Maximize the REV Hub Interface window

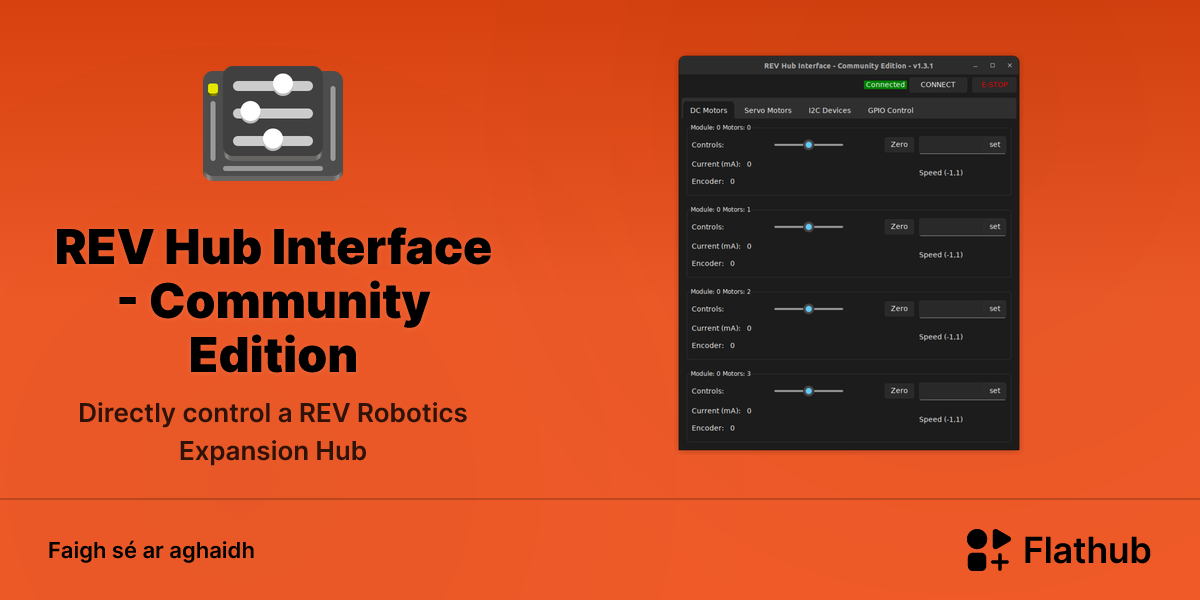click(x=992, y=65)
